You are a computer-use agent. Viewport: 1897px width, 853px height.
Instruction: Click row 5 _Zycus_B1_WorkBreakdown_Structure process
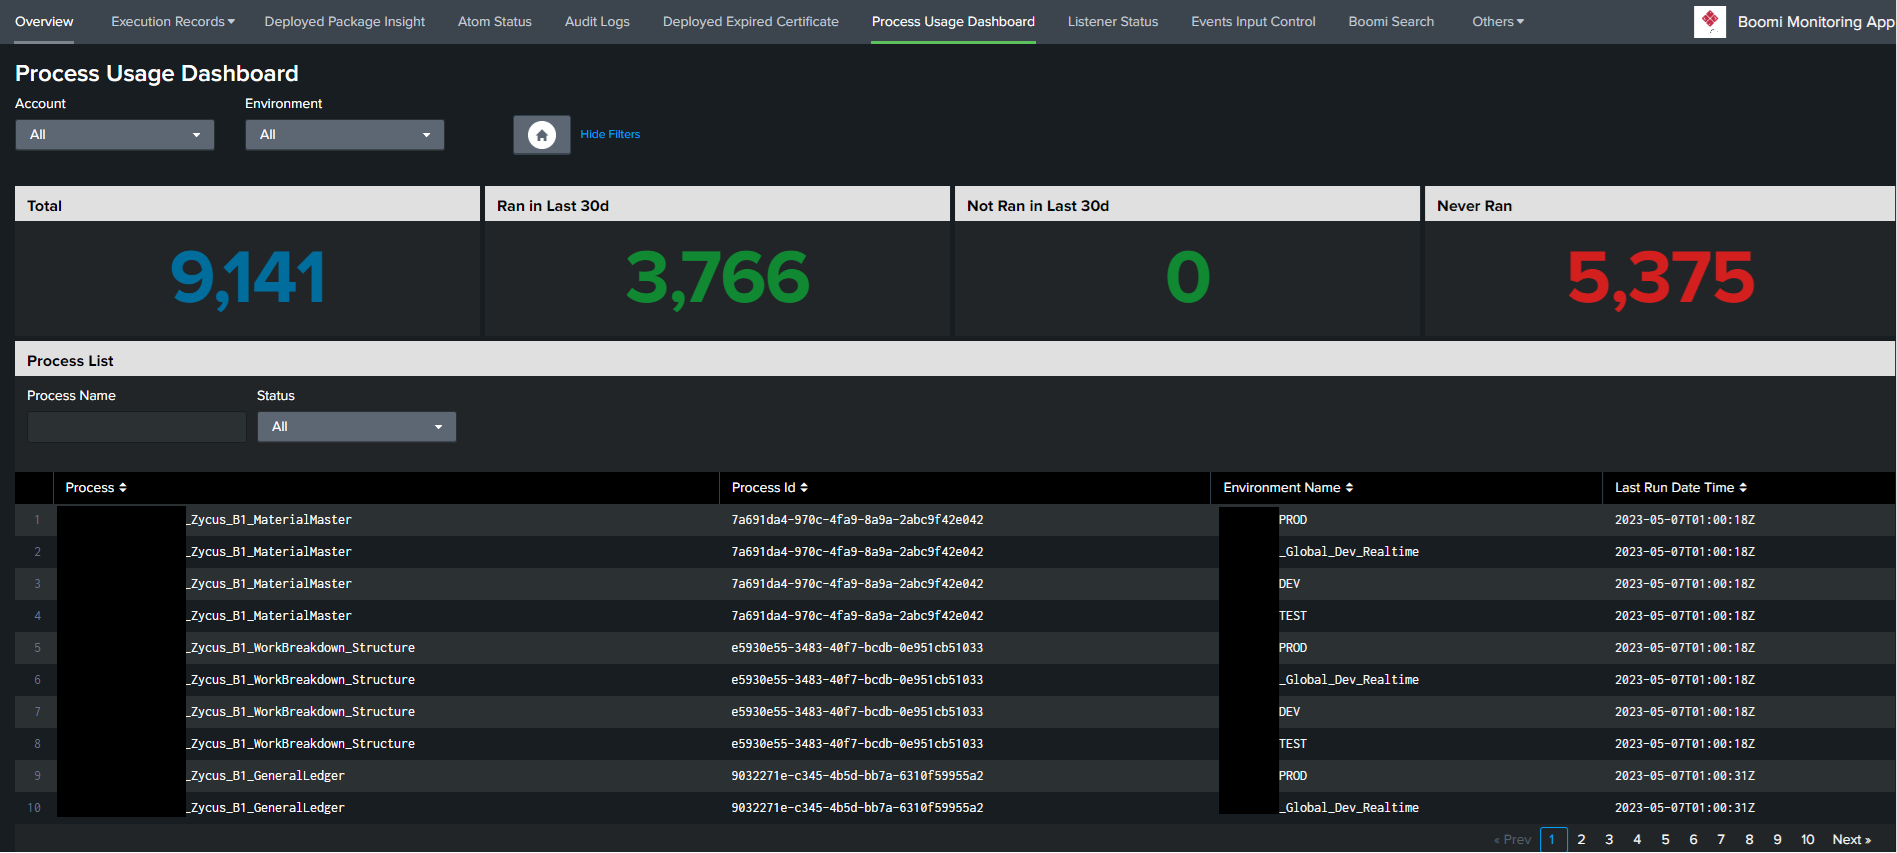tap(300, 648)
